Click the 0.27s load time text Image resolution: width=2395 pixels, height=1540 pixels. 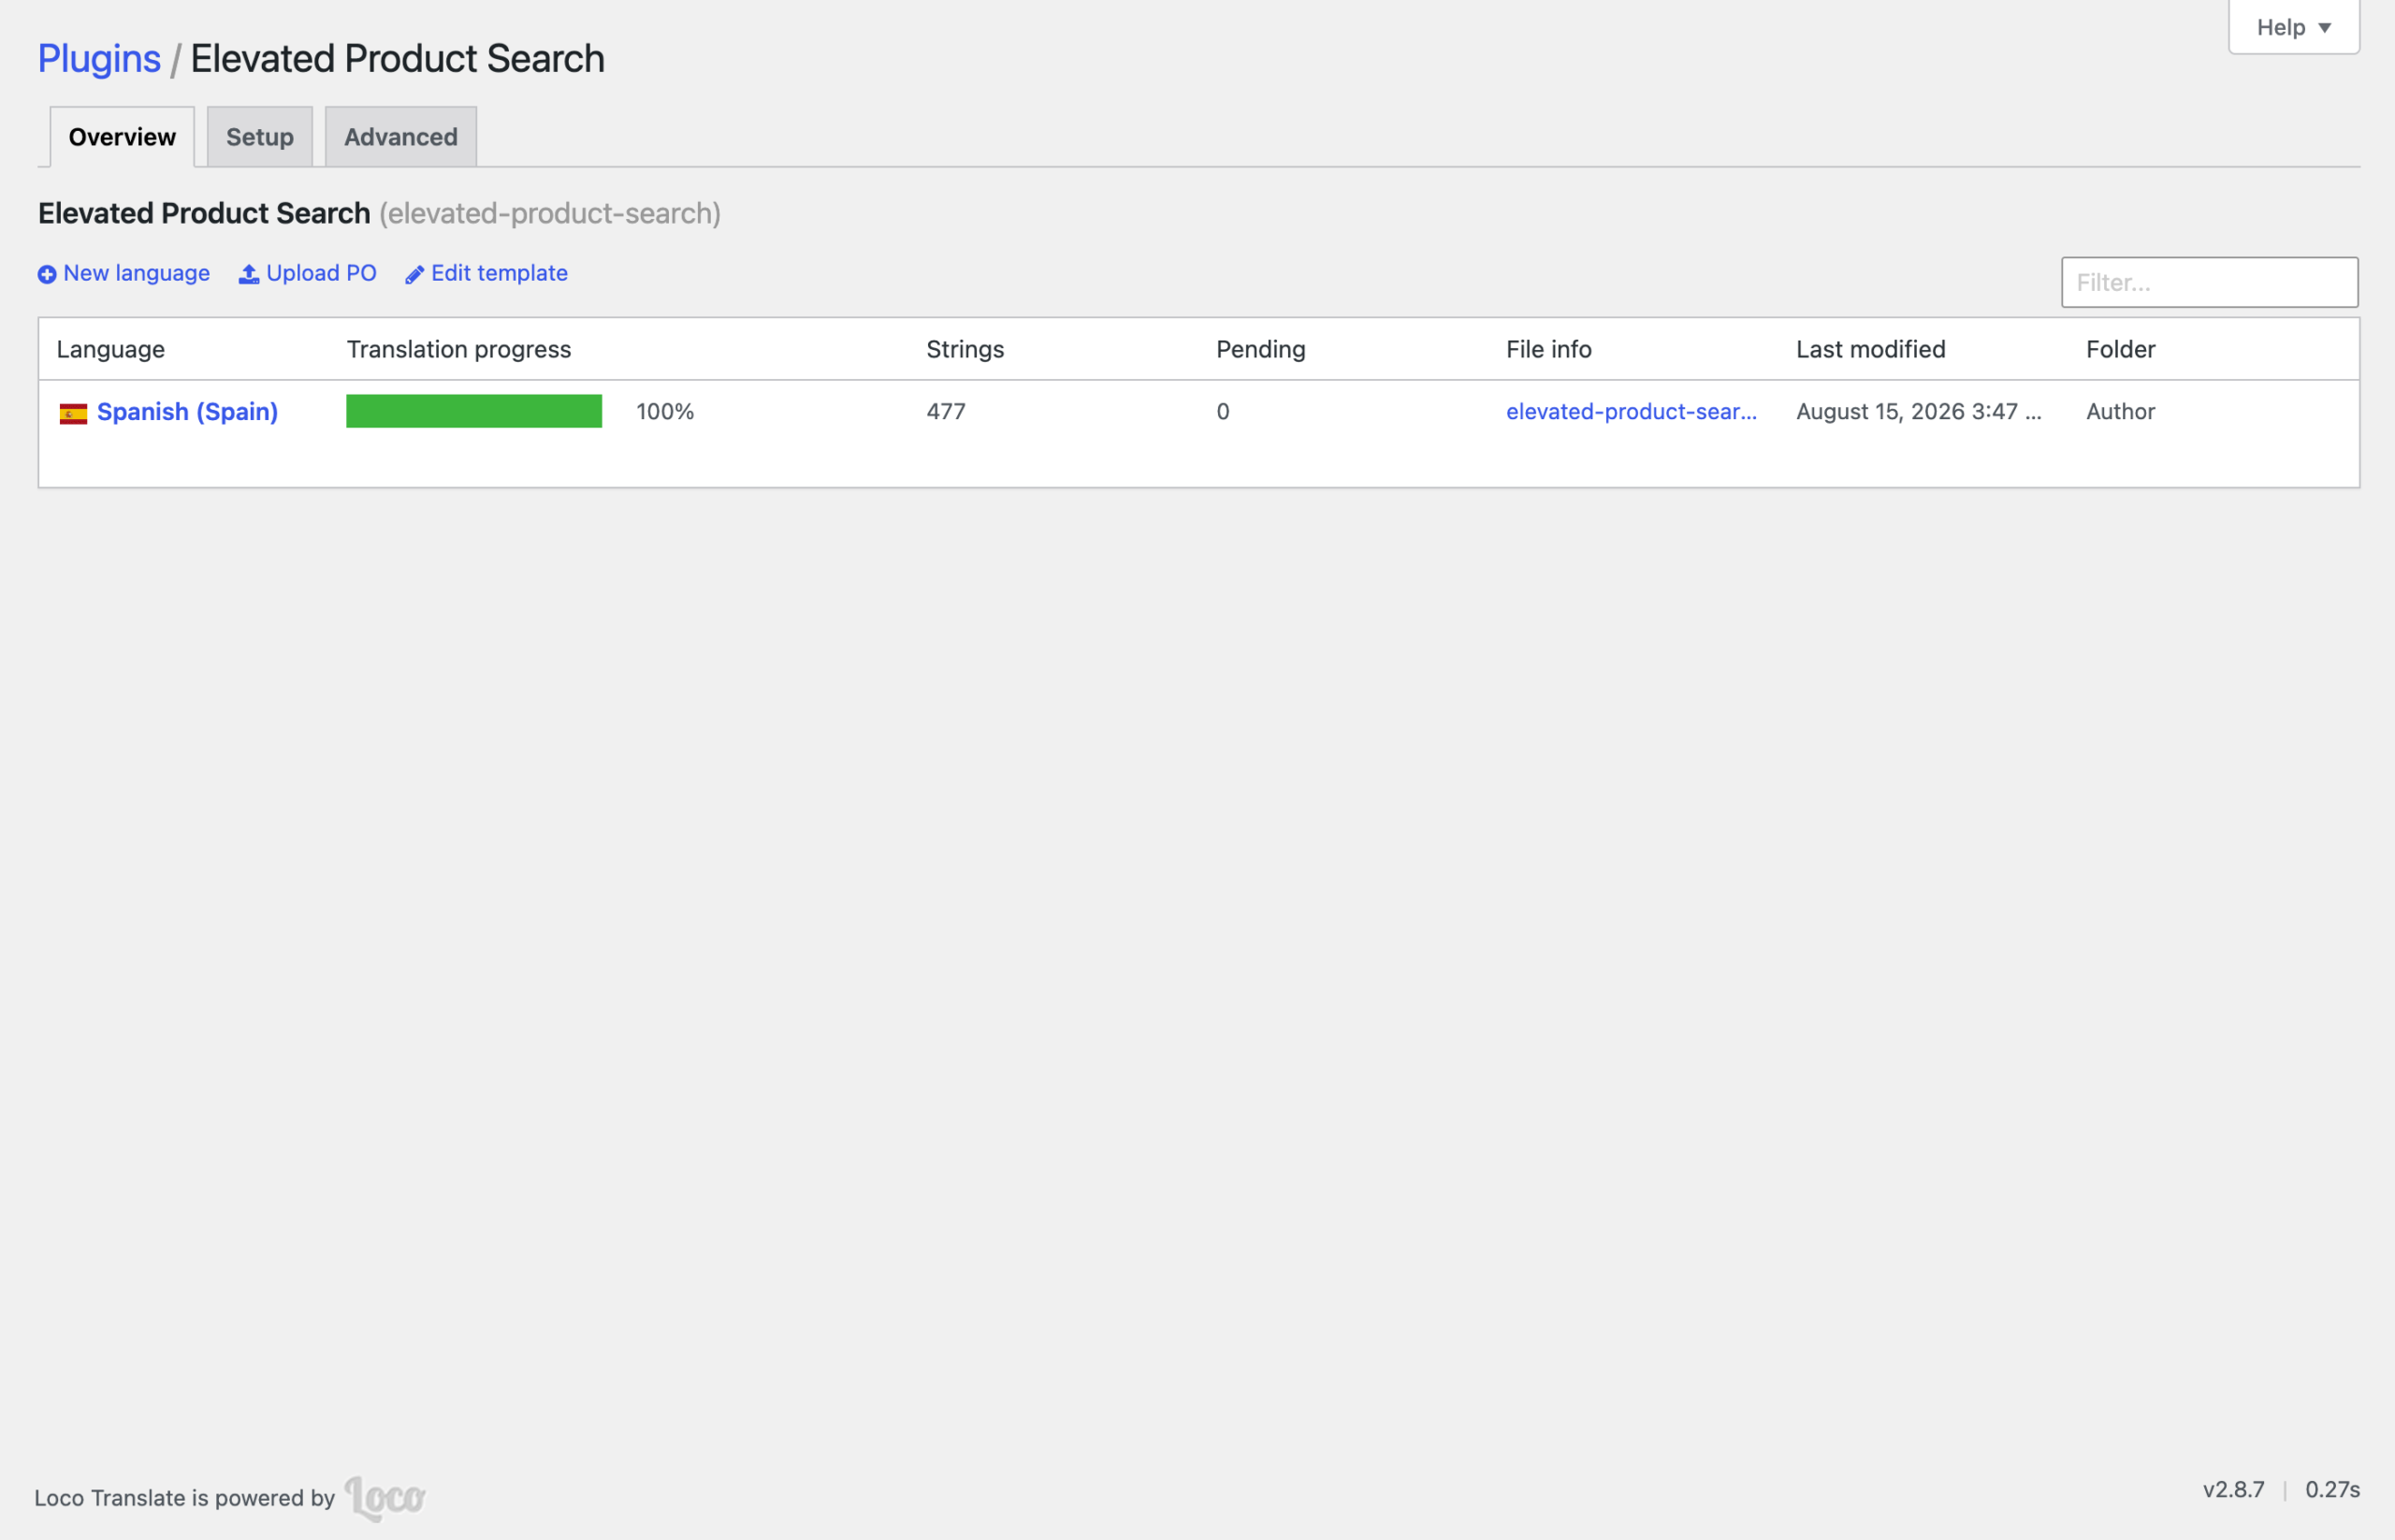2333,1489
